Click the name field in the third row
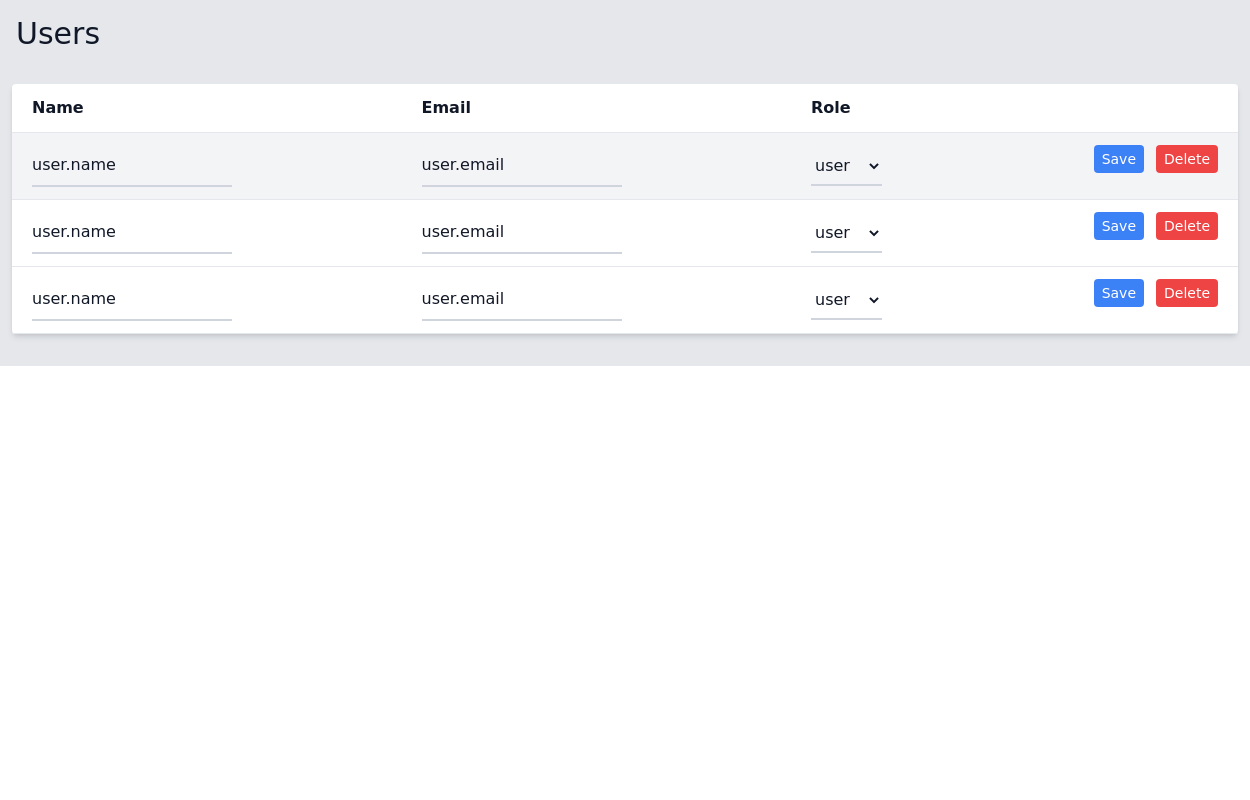This screenshot has width=1250, height=800. (x=131, y=299)
